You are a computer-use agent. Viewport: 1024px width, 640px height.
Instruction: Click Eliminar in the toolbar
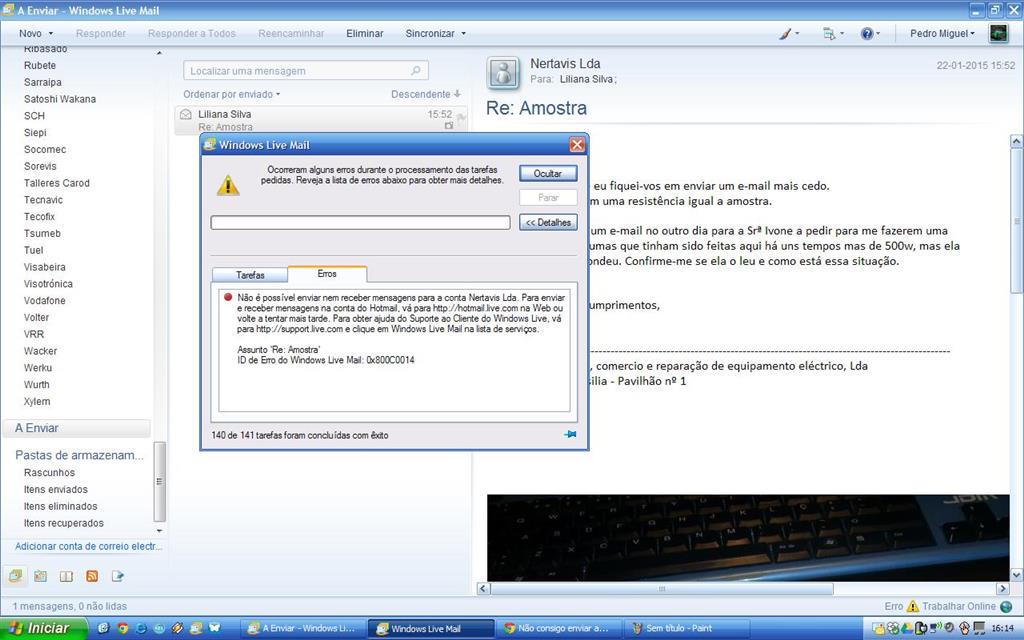pos(364,33)
